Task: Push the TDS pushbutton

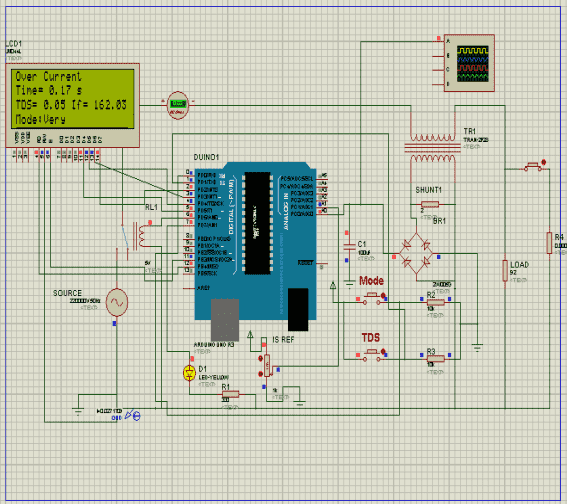Action: pos(371,355)
